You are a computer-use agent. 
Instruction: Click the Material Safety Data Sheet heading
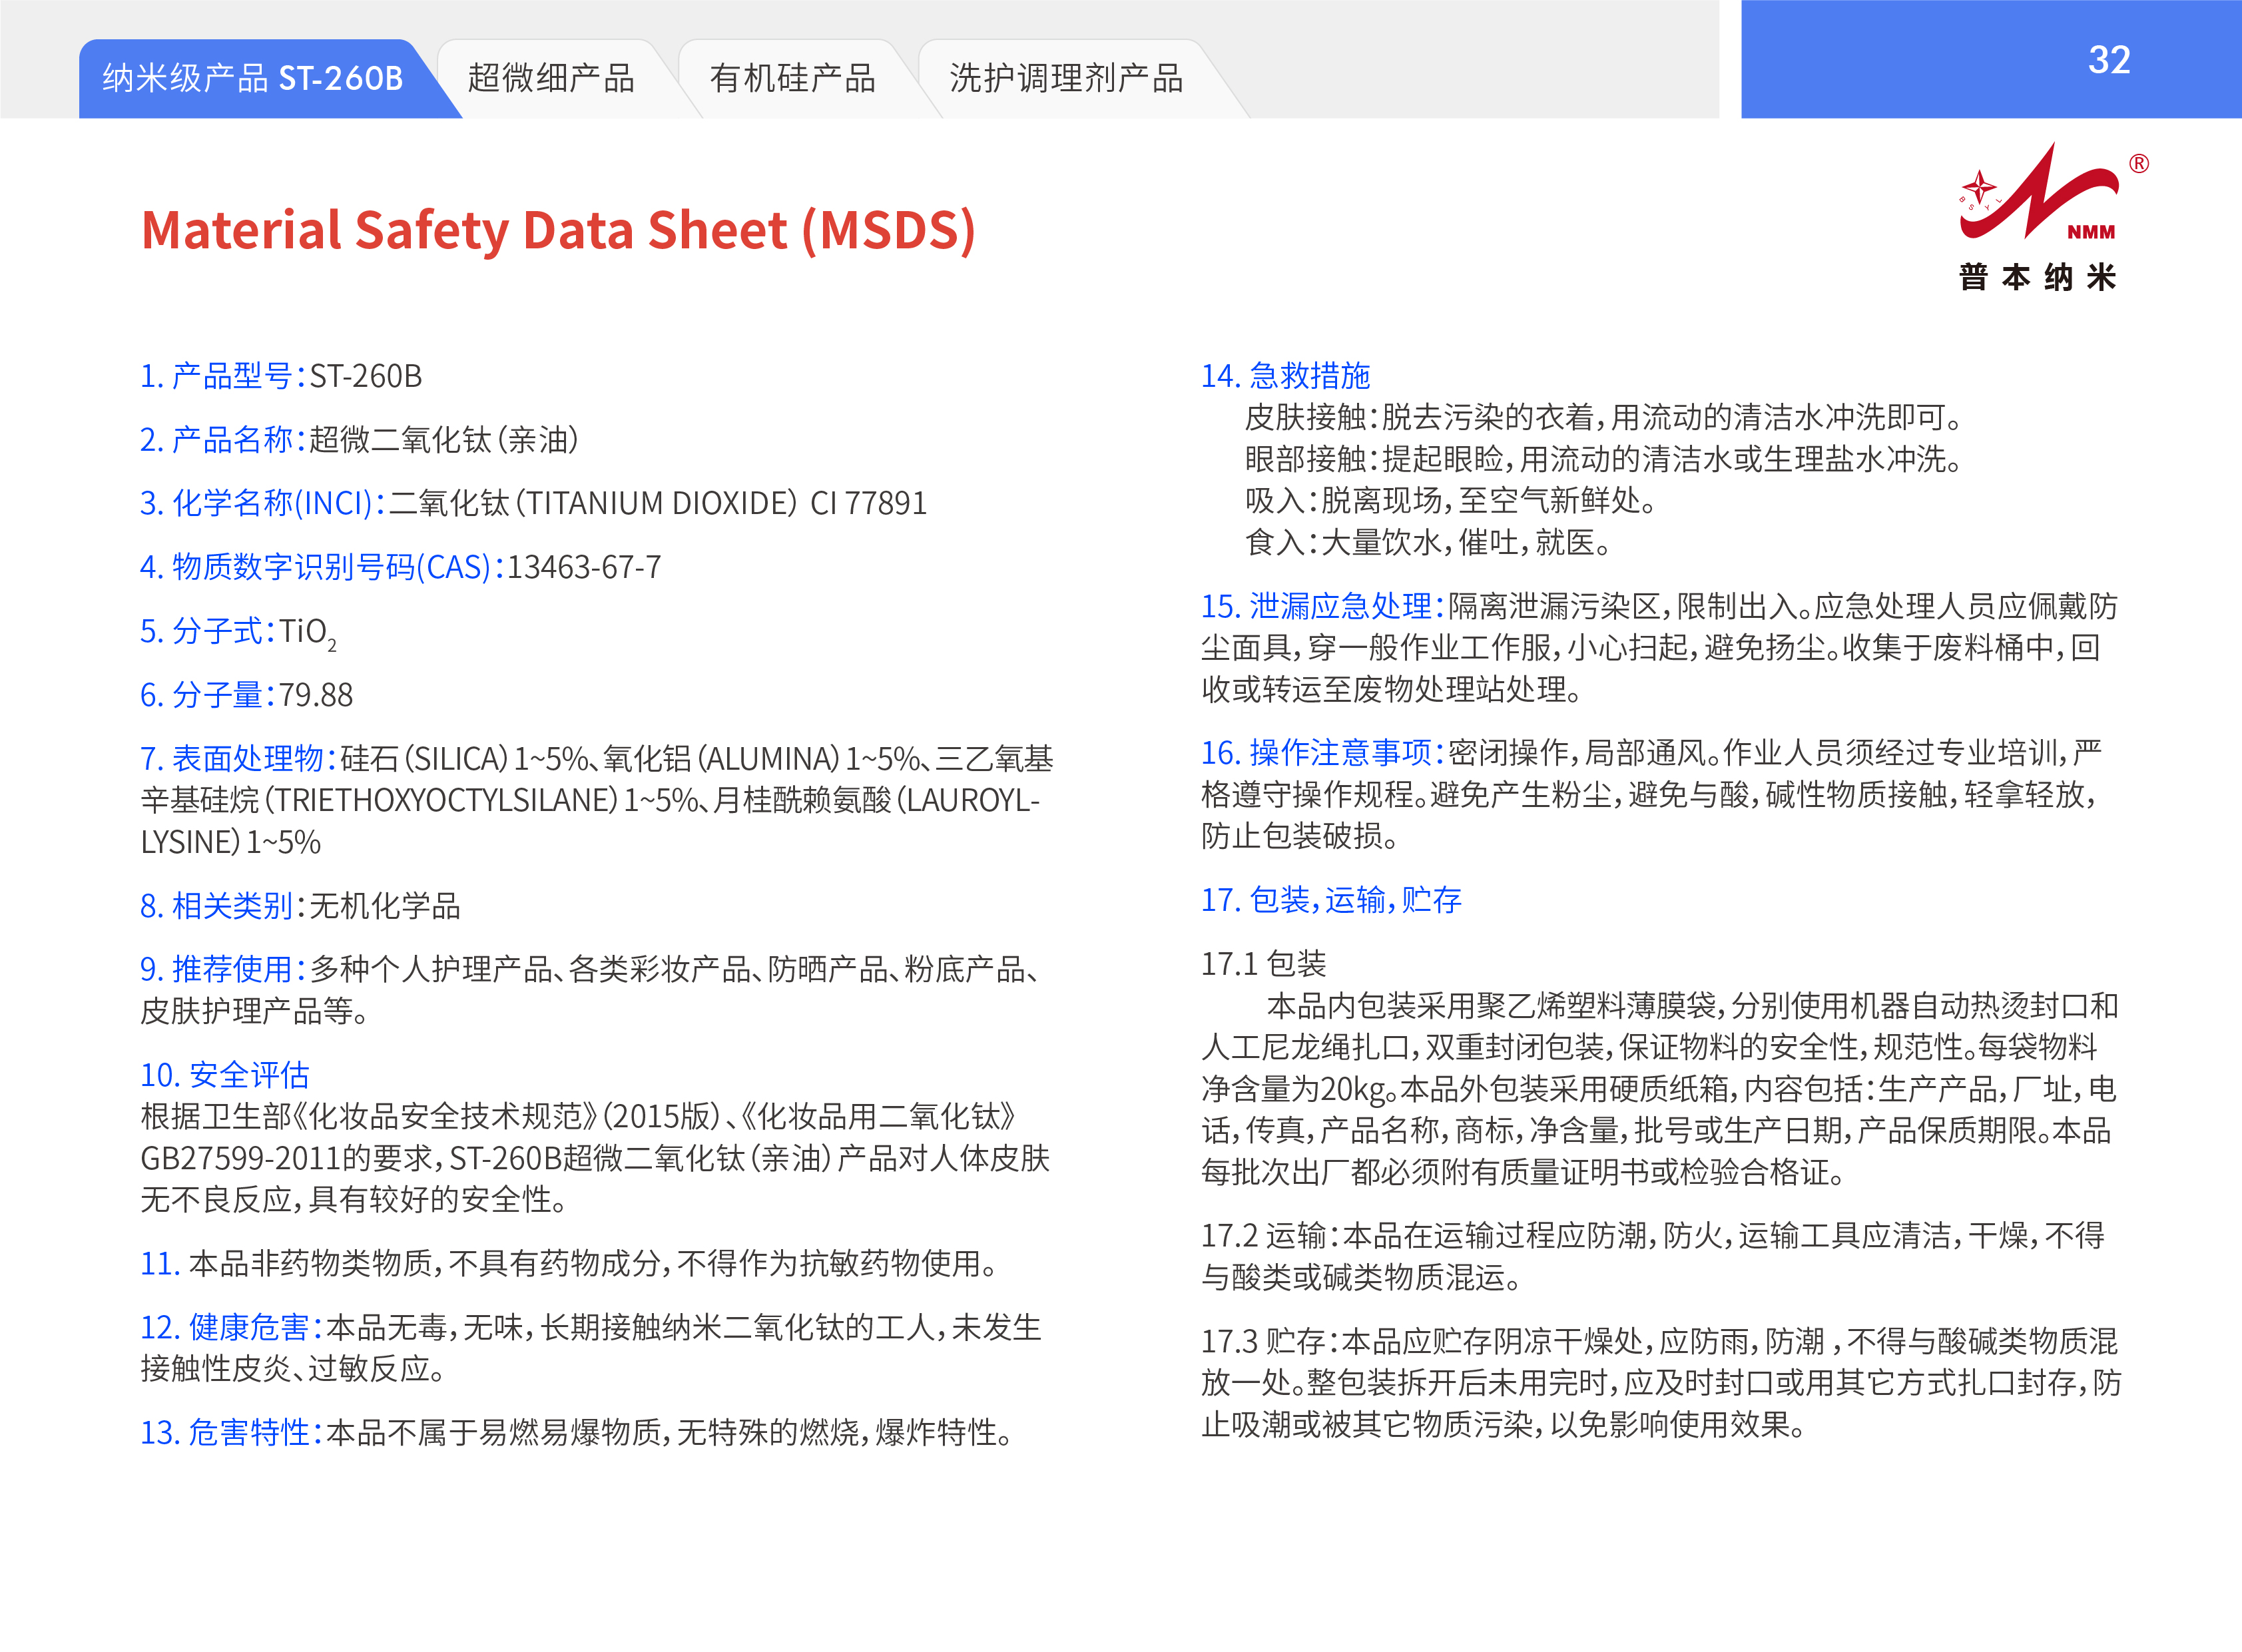(x=558, y=230)
